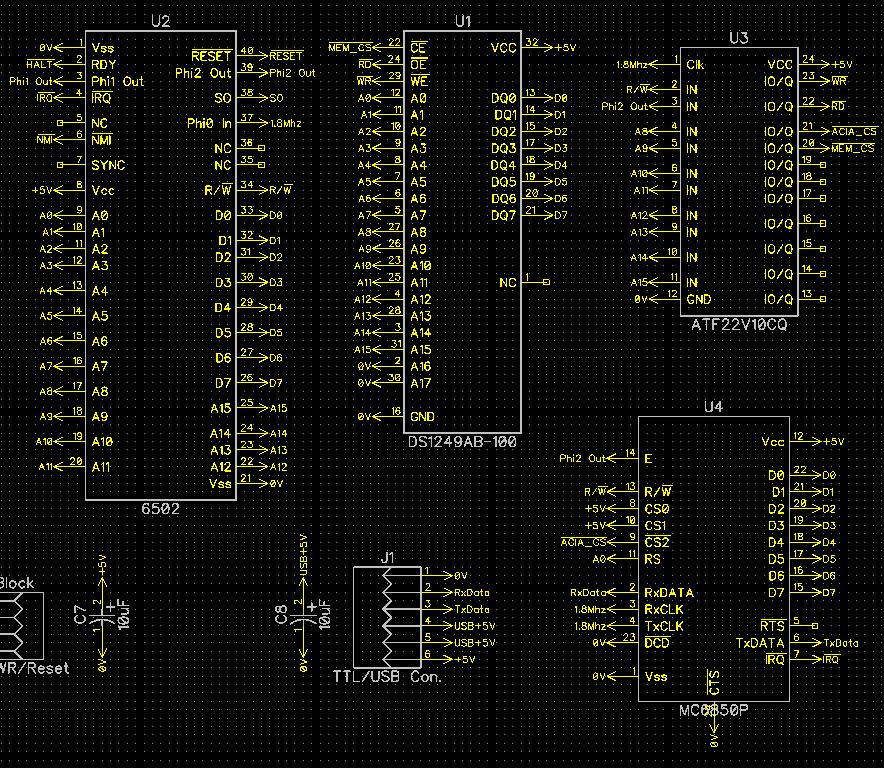This screenshot has height=768, width=884.
Task: Click the Clk pin name on U3
Action: pyautogui.click(x=695, y=65)
